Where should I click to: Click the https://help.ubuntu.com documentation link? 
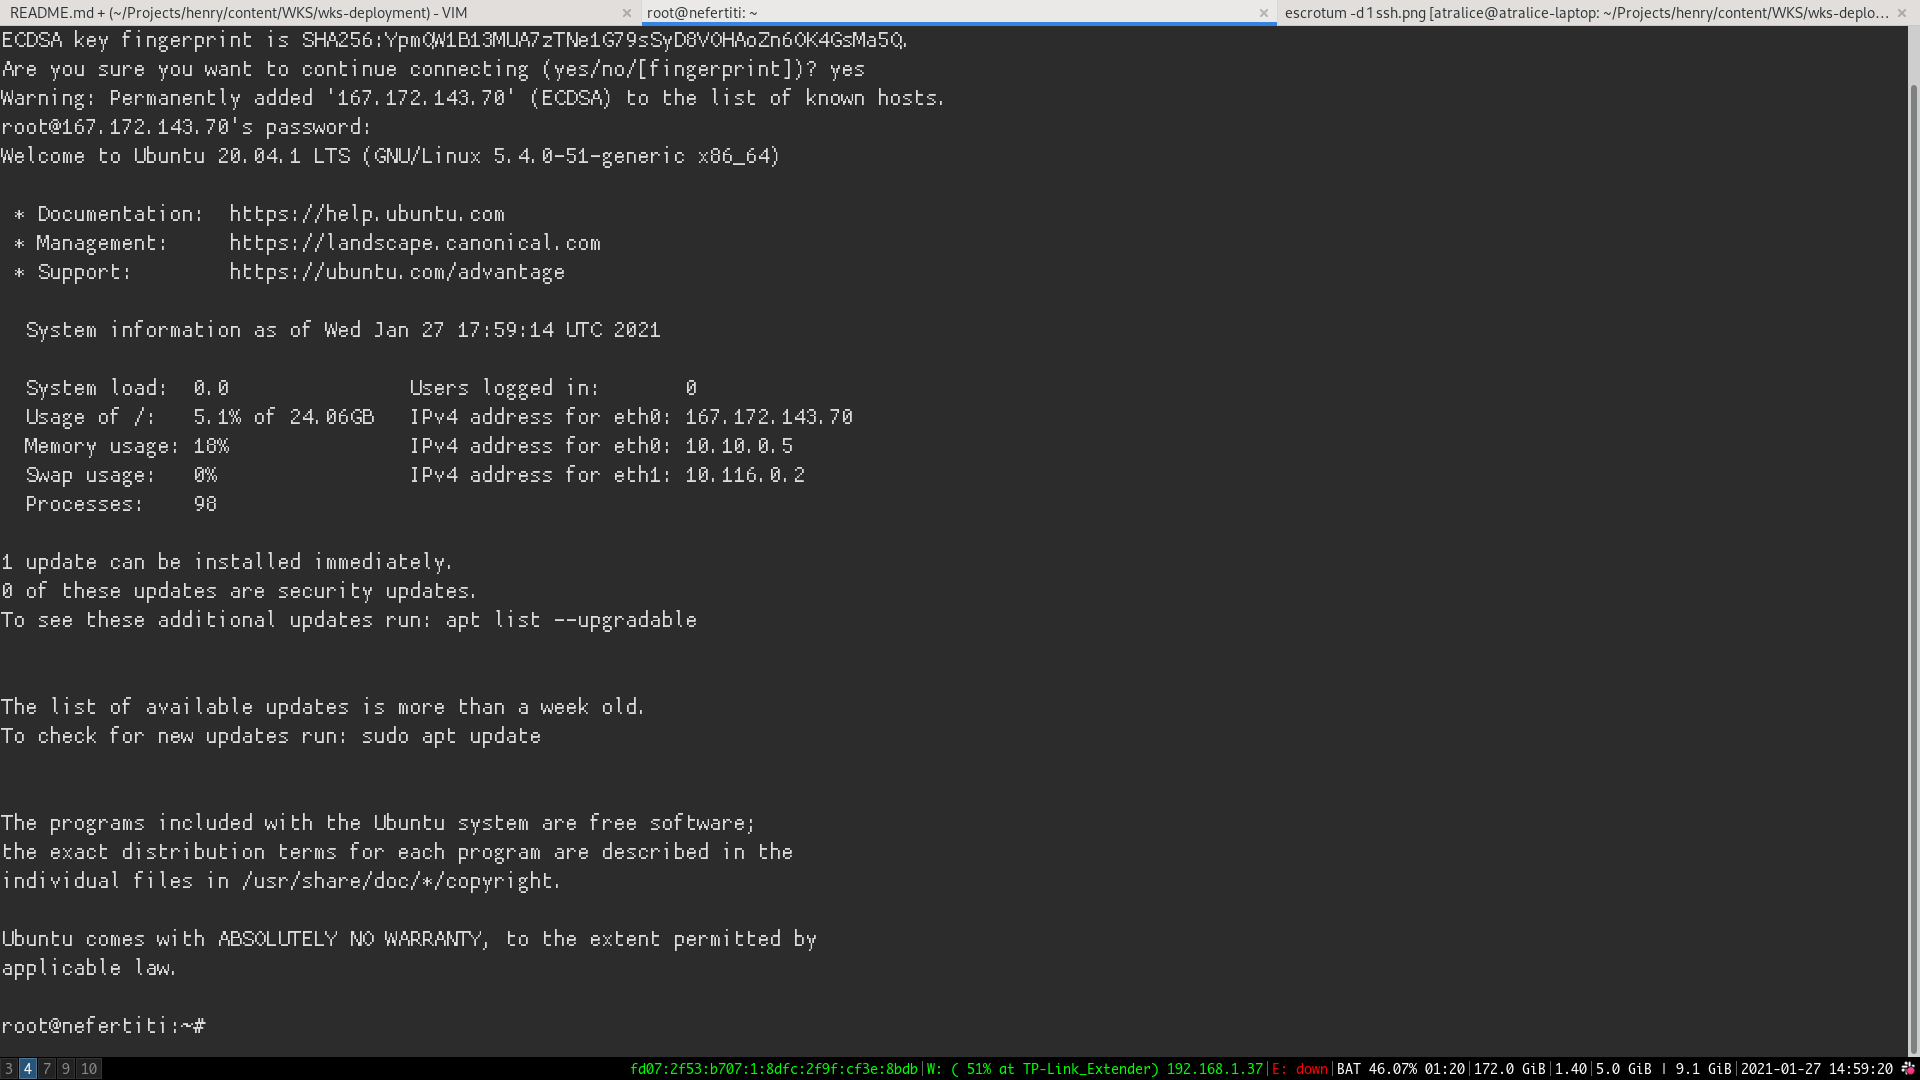367,214
